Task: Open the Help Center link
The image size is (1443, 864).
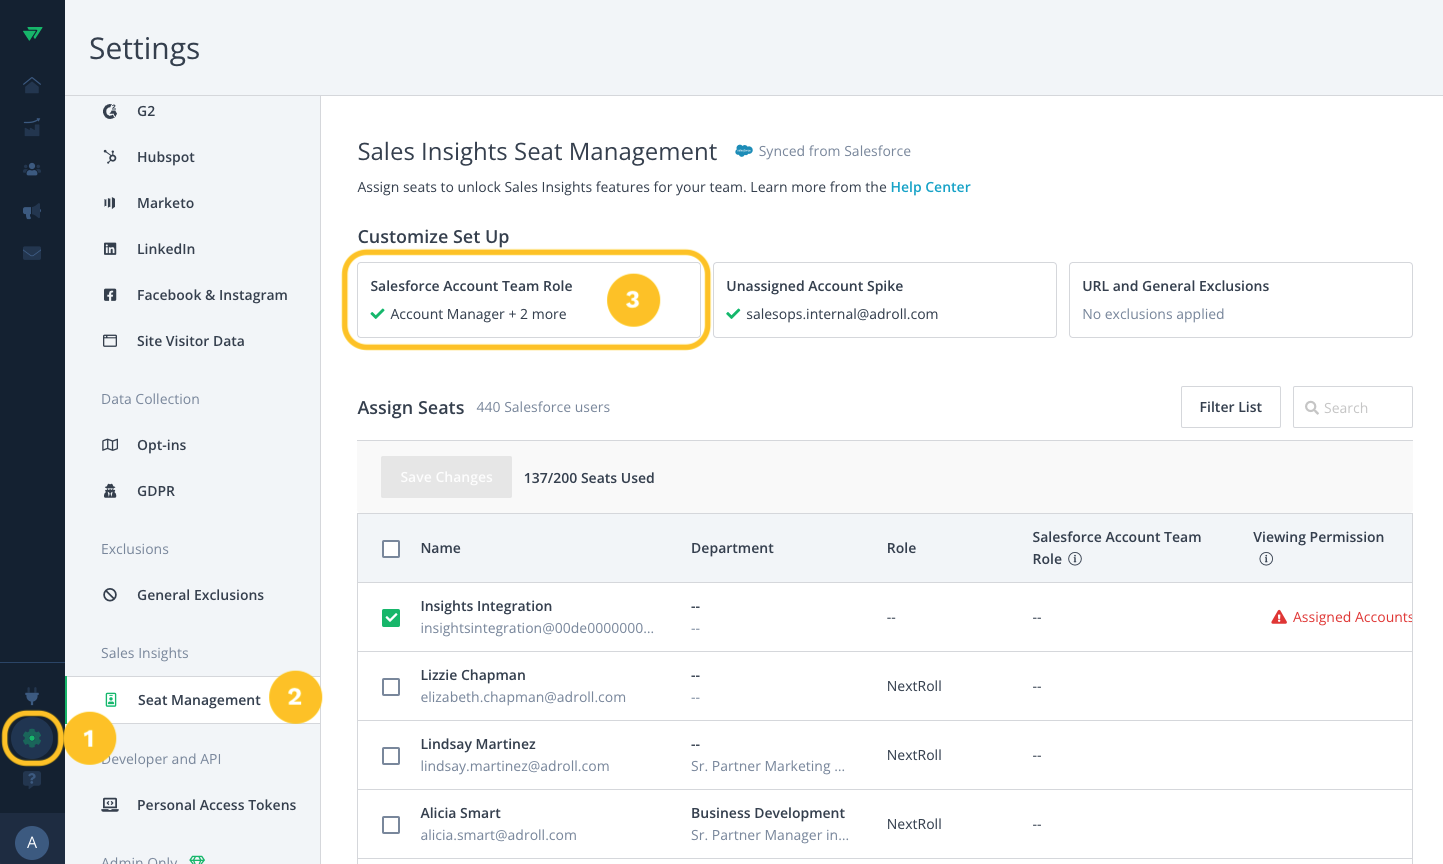Action: [930, 187]
